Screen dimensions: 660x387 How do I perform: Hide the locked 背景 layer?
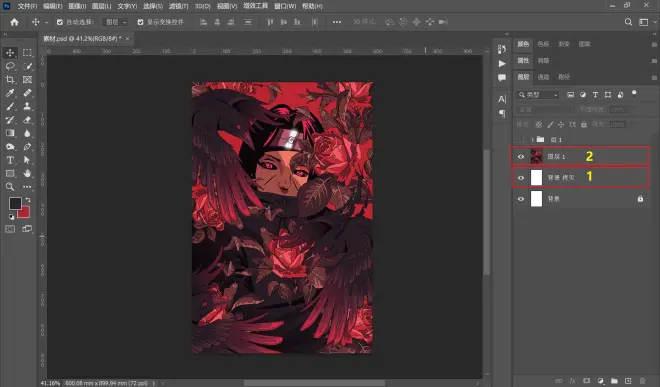click(521, 199)
